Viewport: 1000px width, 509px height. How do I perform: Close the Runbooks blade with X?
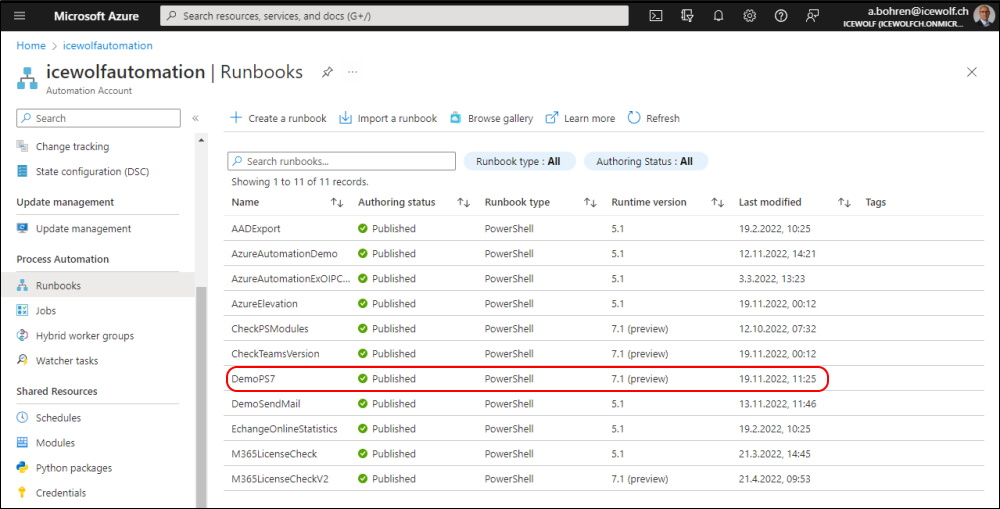[x=971, y=72]
